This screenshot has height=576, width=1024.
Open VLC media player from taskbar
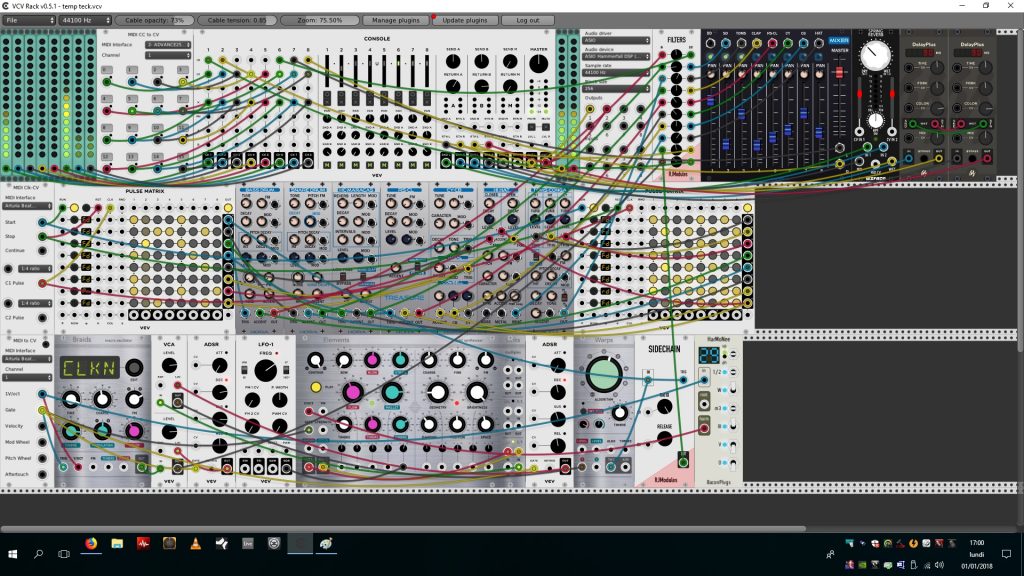pyautogui.click(x=195, y=543)
